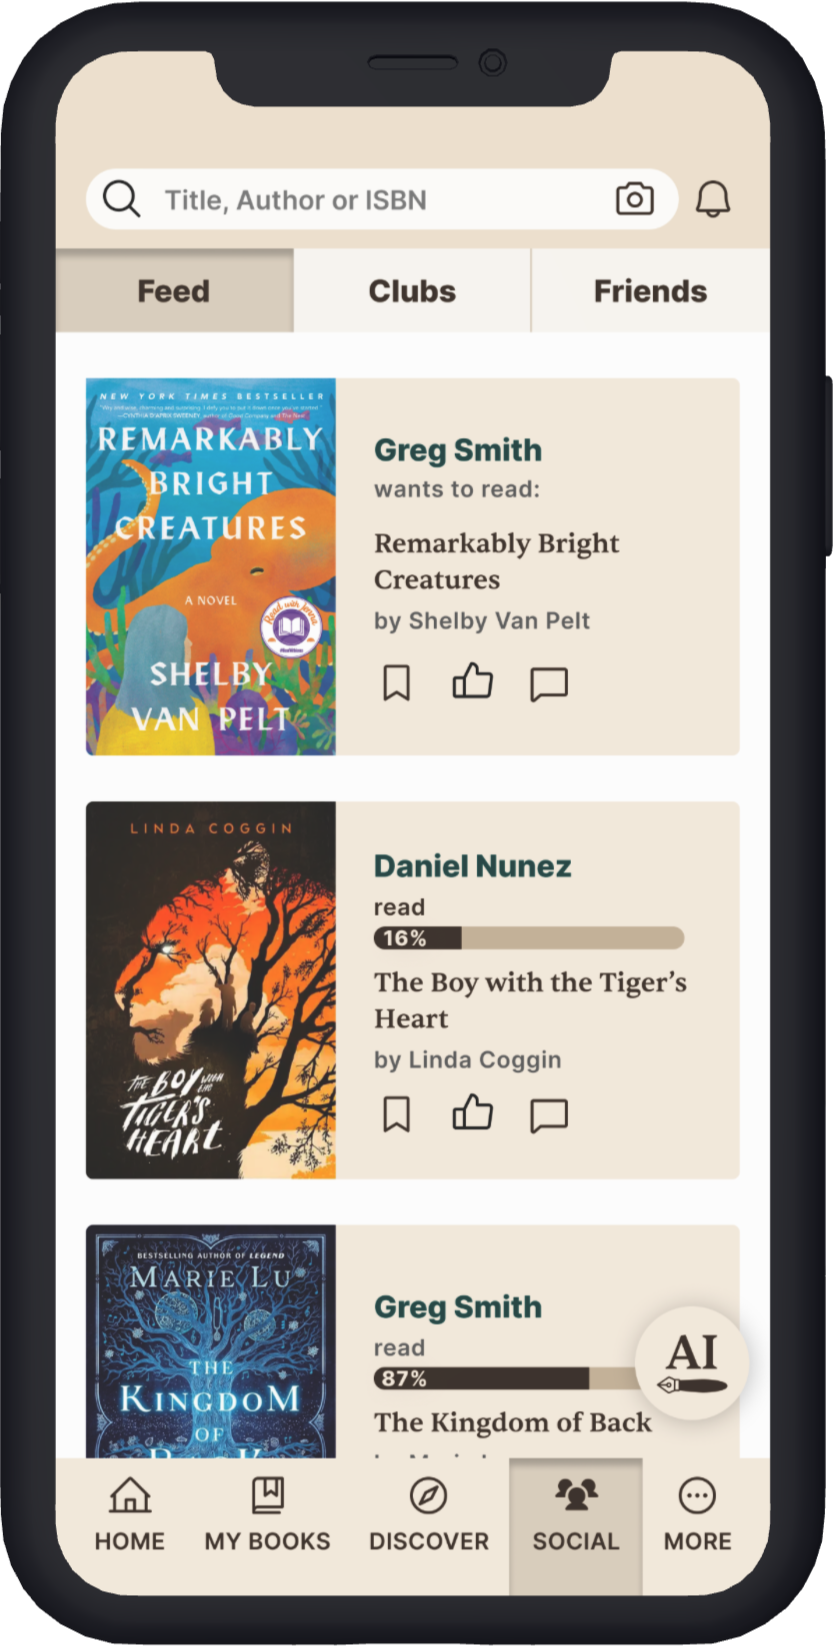Open the Discover compass tab
This screenshot has height=1646, width=834.
tap(429, 1515)
